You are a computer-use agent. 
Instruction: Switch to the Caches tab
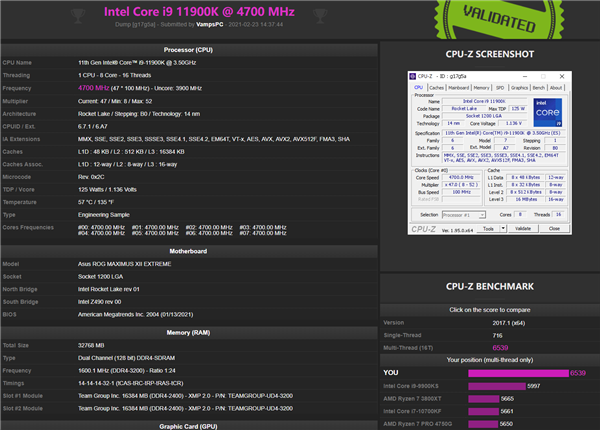tap(437, 87)
